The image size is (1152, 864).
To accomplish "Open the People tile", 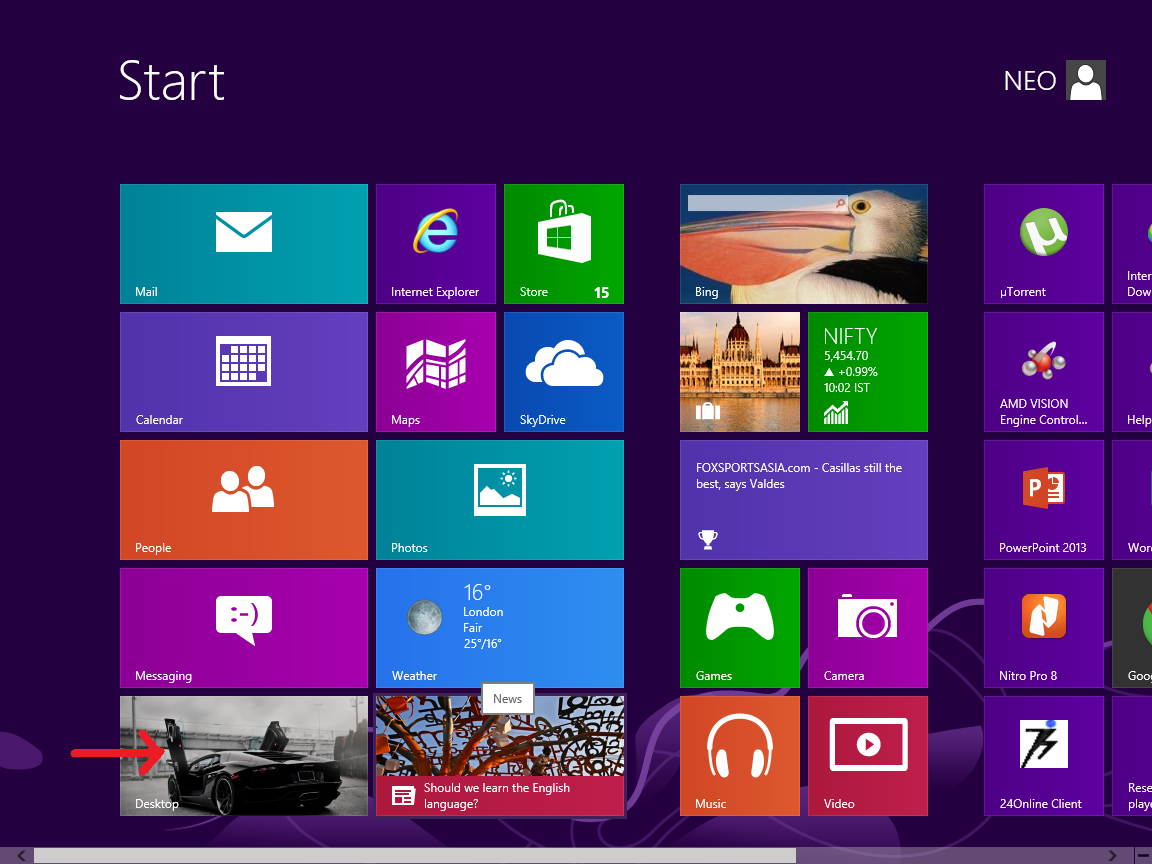I will tap(244, 500).
